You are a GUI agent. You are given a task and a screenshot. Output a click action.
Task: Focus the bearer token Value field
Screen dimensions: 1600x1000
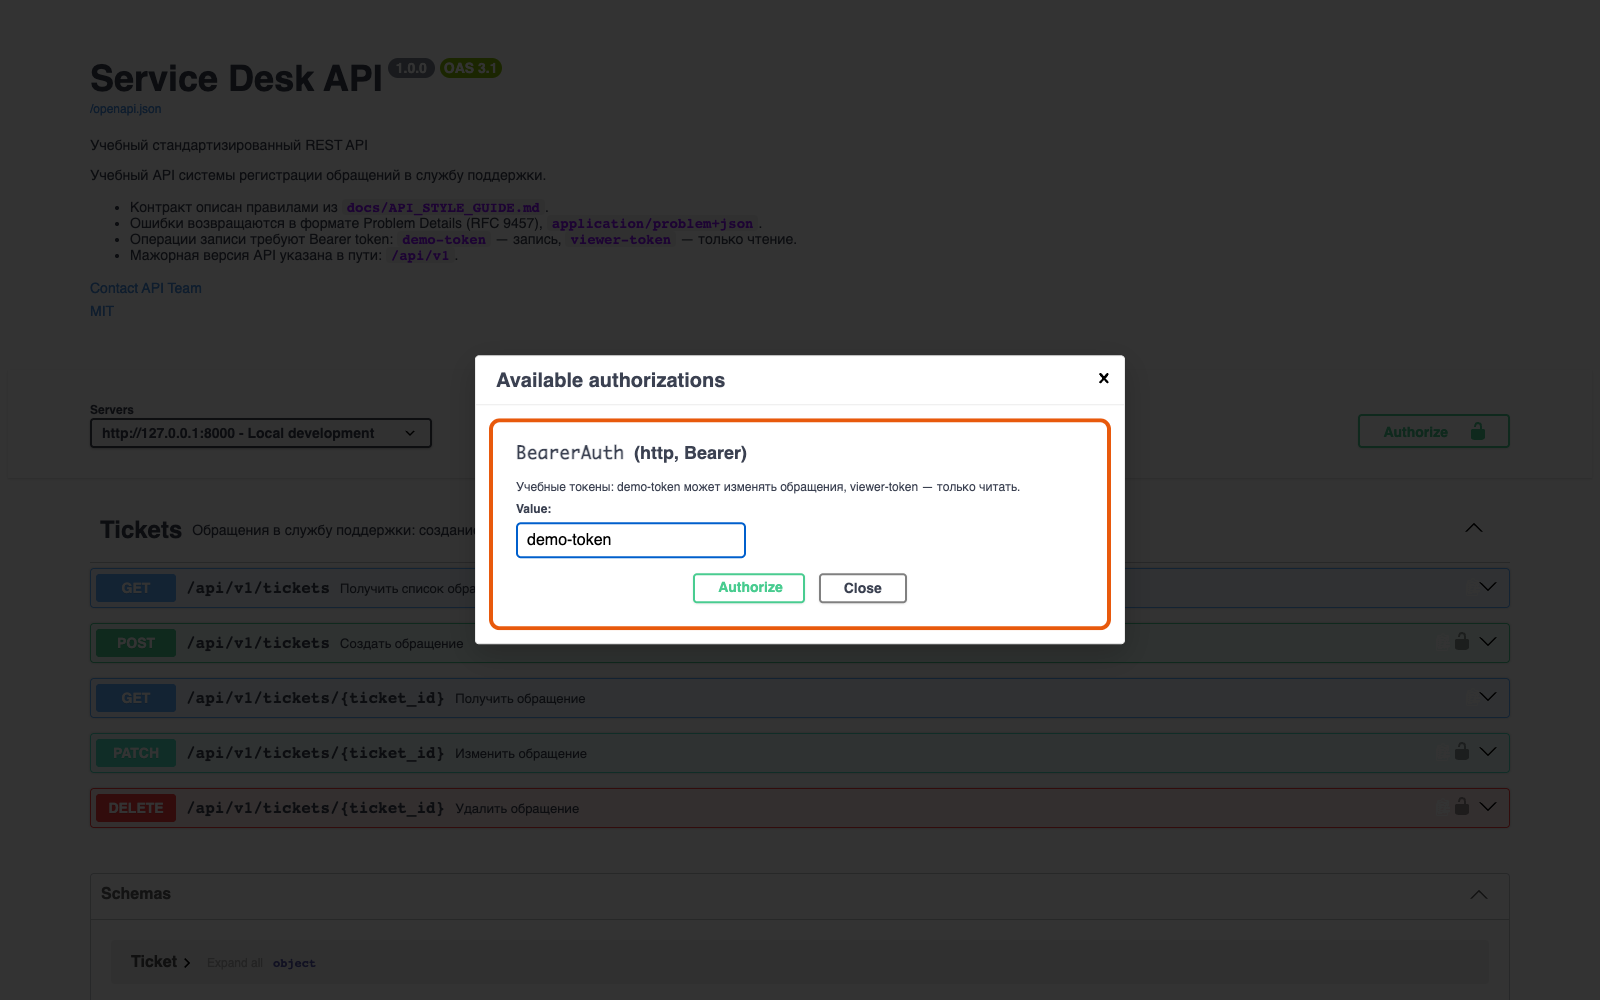pos(631,540)
